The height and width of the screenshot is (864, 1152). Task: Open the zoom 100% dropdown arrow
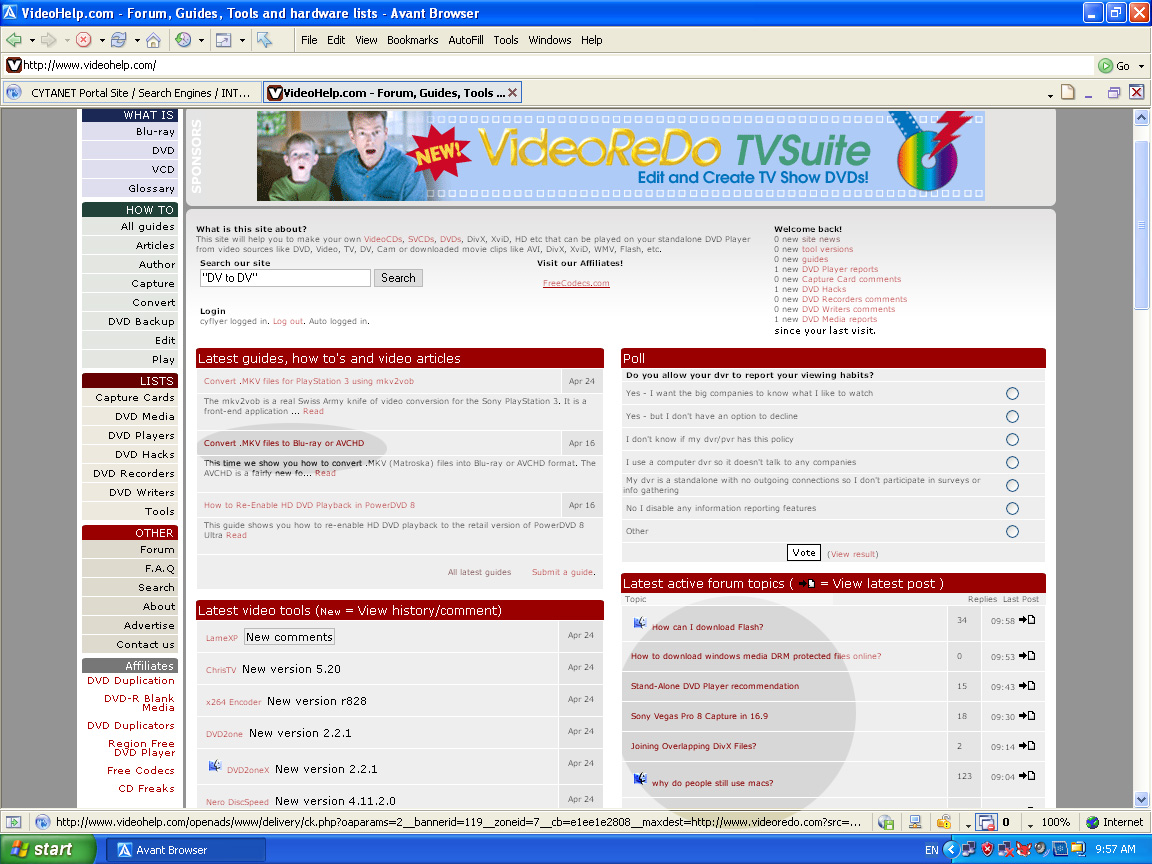[x=1030, y=825]
